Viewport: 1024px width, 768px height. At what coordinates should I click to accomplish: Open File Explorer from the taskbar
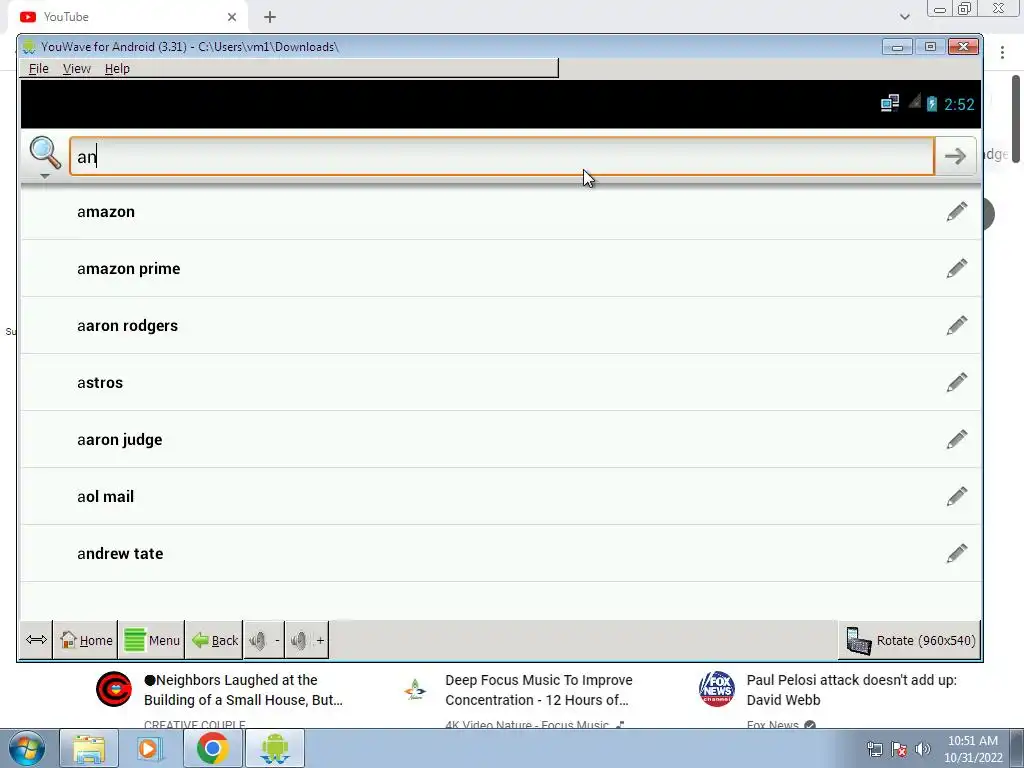[x=89, y=748]
